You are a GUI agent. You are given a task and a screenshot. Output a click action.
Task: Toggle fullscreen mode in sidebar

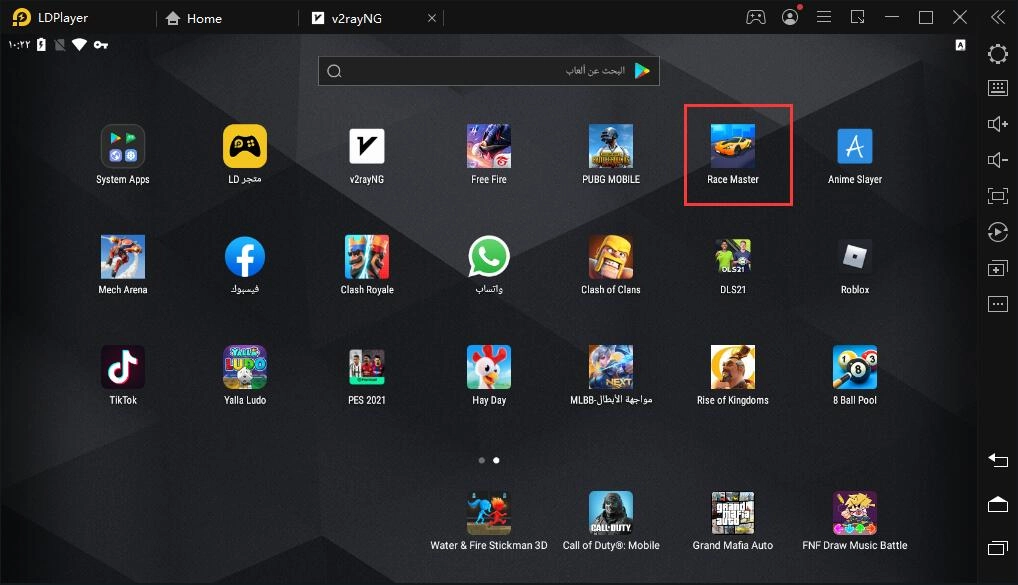(998, 195)
